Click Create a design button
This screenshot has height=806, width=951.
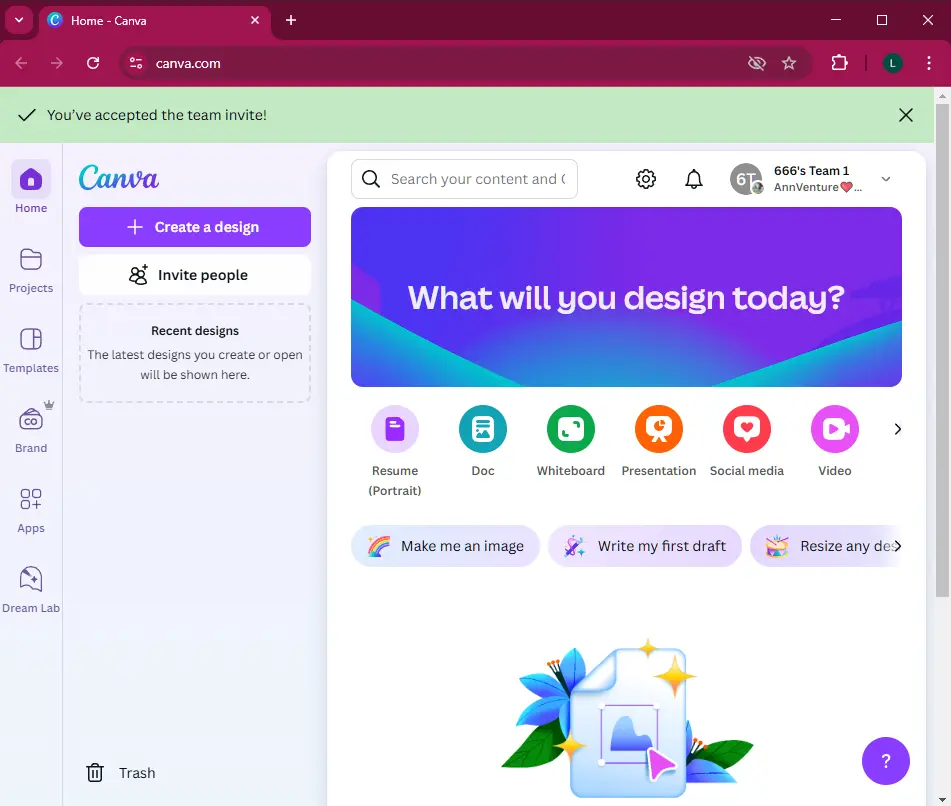(195, 227)
